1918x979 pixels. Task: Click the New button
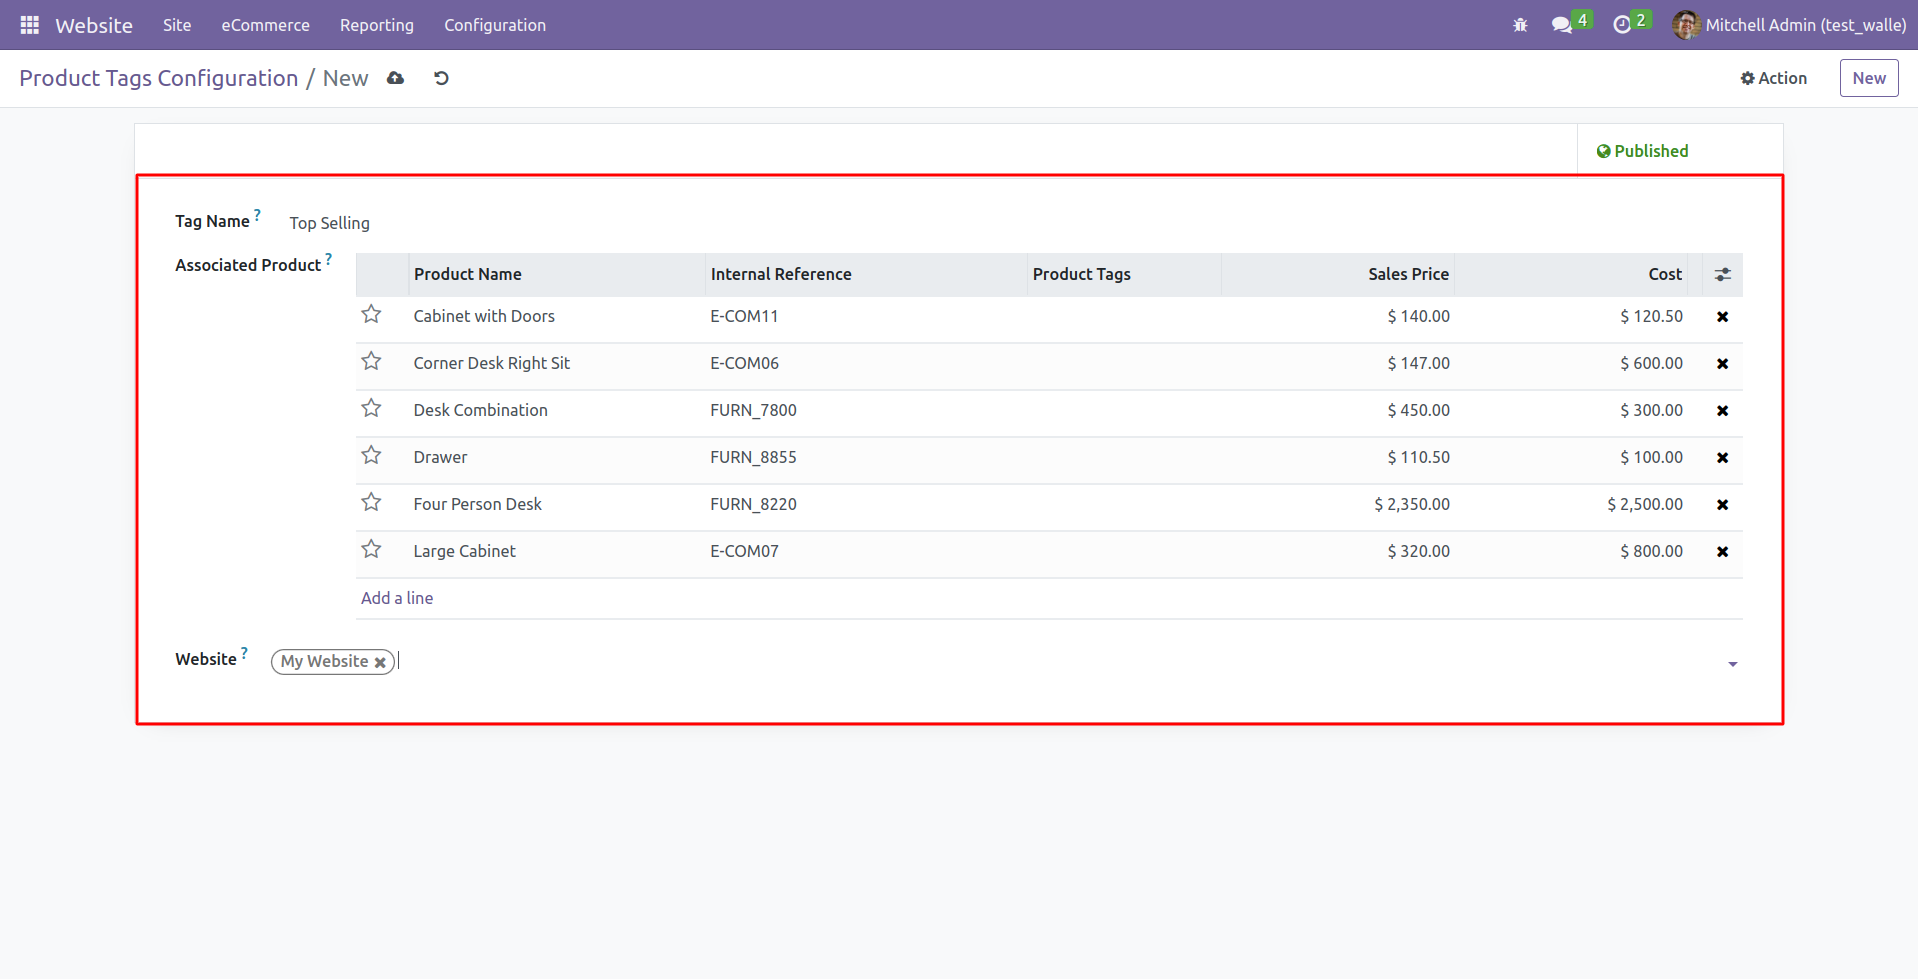[1868, 78]
